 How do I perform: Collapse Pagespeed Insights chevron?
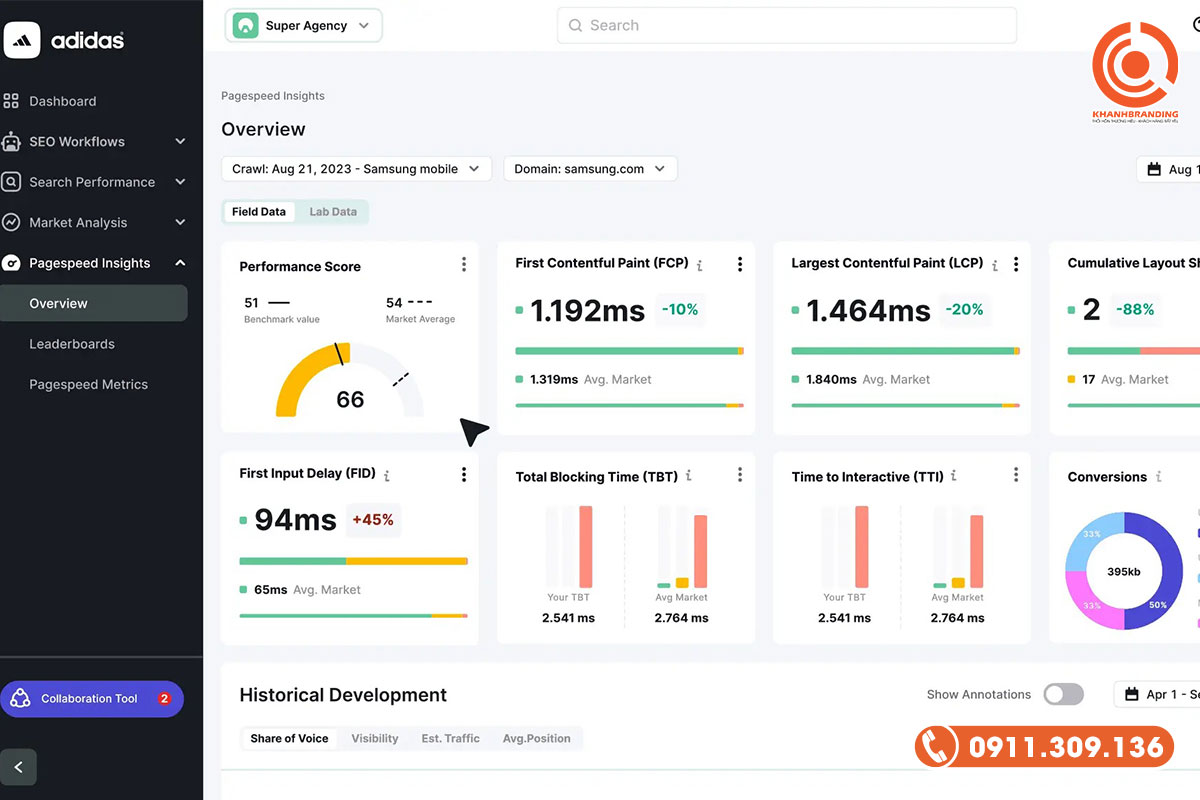[180, 263]
